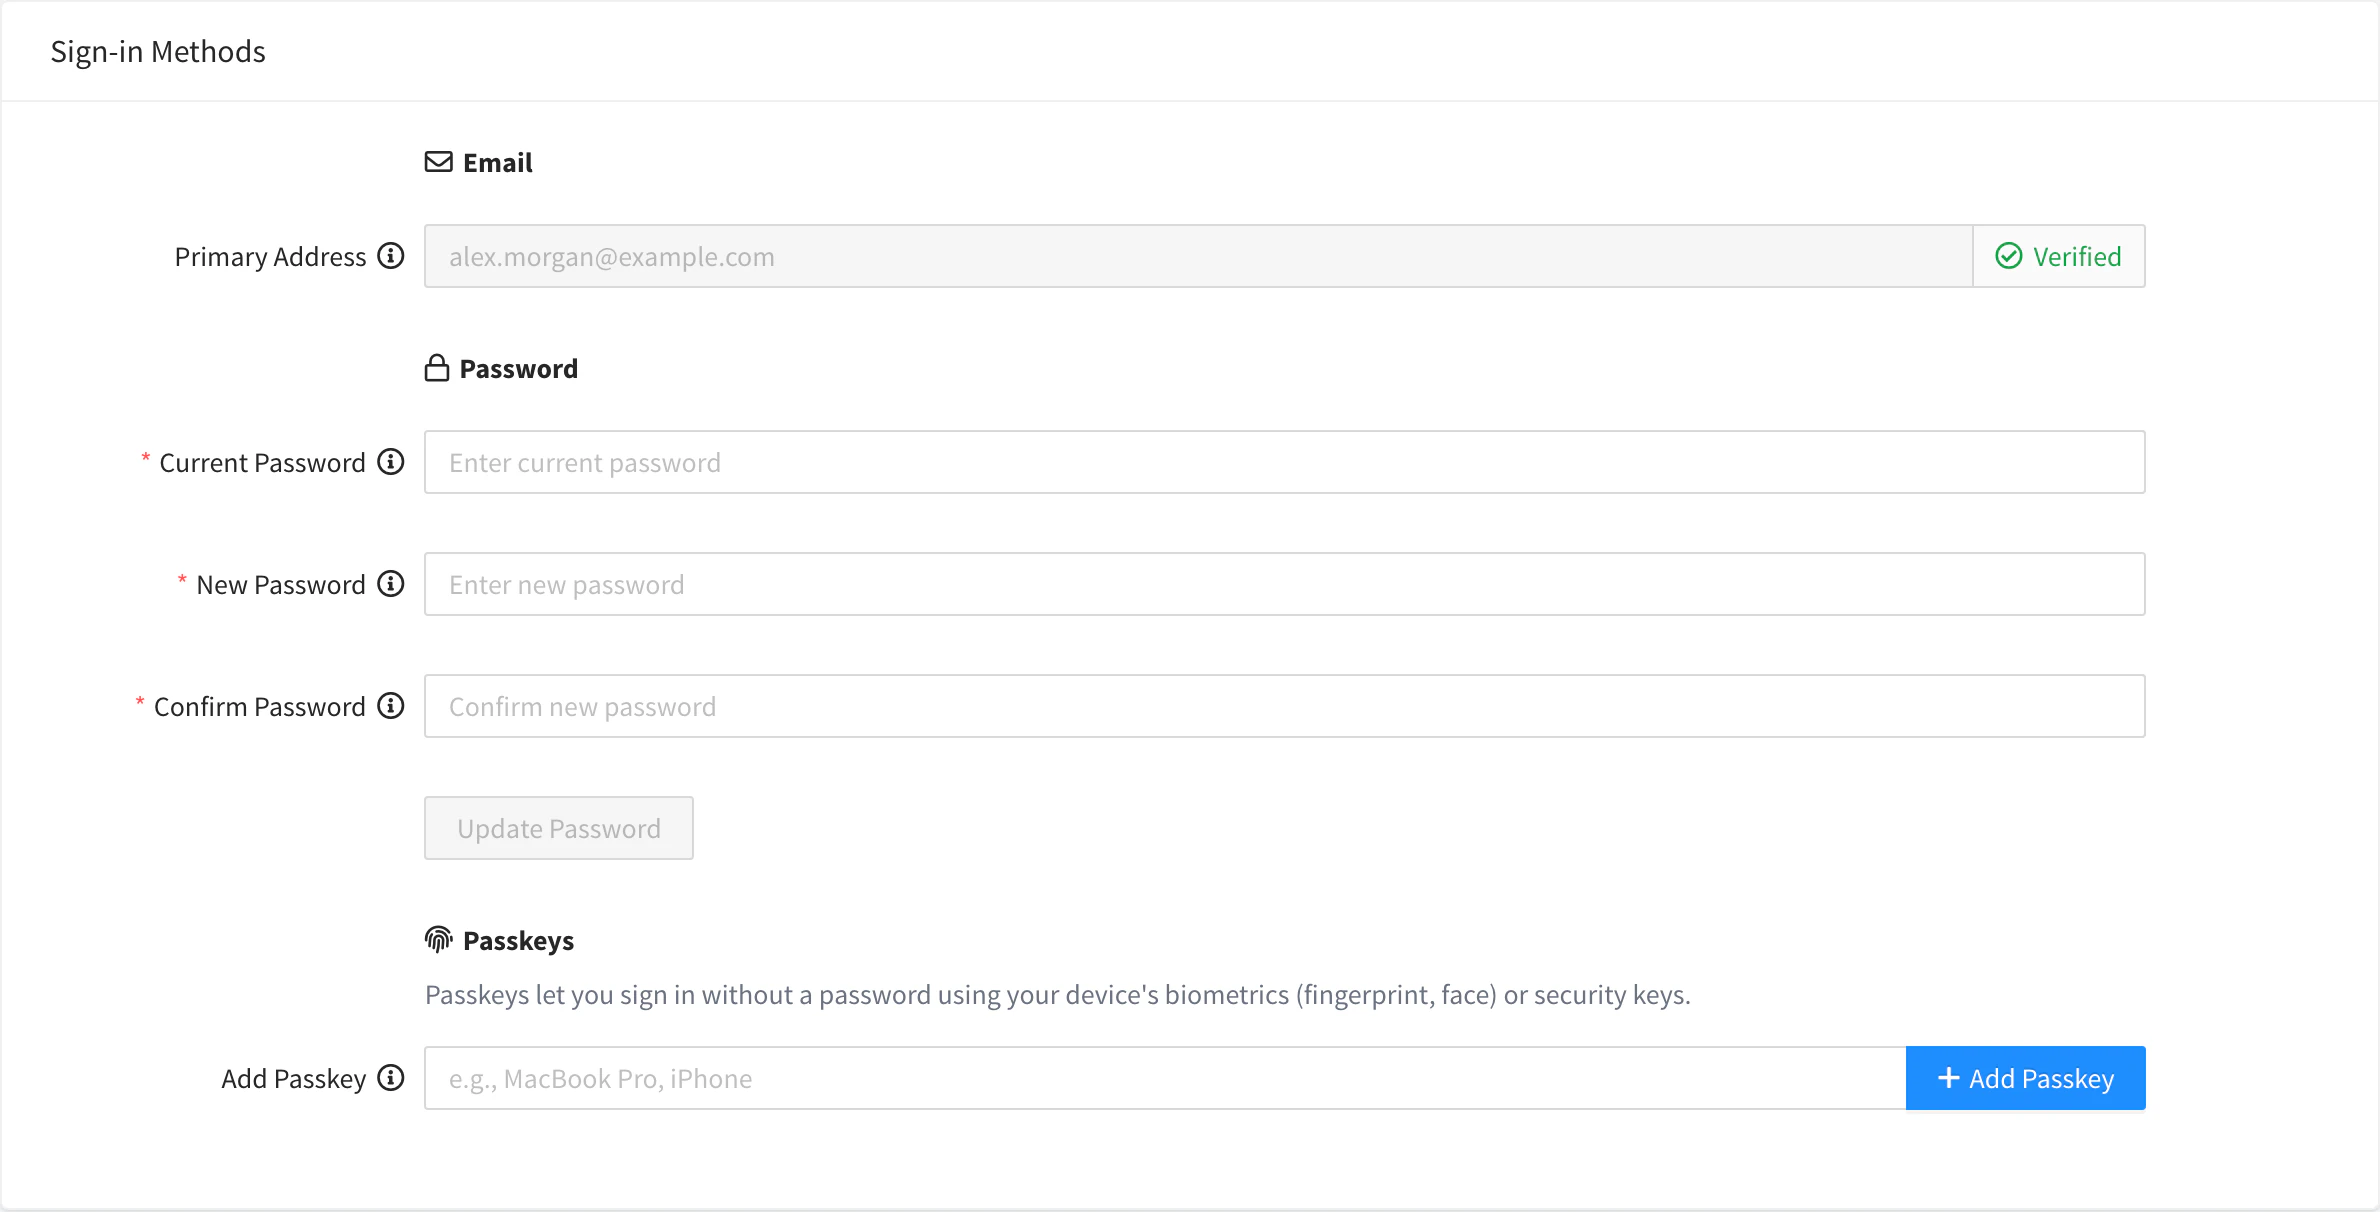
Task: Click the Sign-in Methods heading
Action: 158,51
